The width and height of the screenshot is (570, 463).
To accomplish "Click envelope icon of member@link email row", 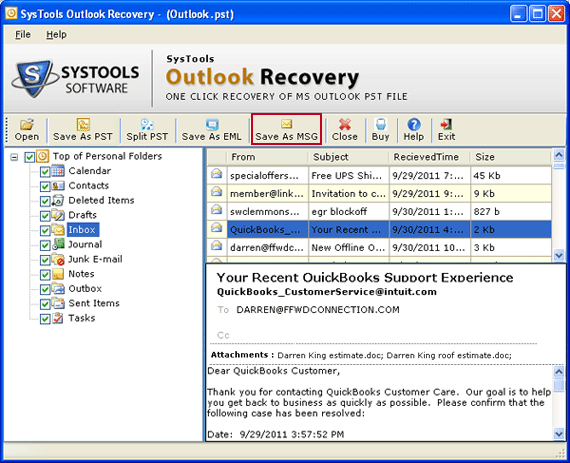I will point(217,191).
